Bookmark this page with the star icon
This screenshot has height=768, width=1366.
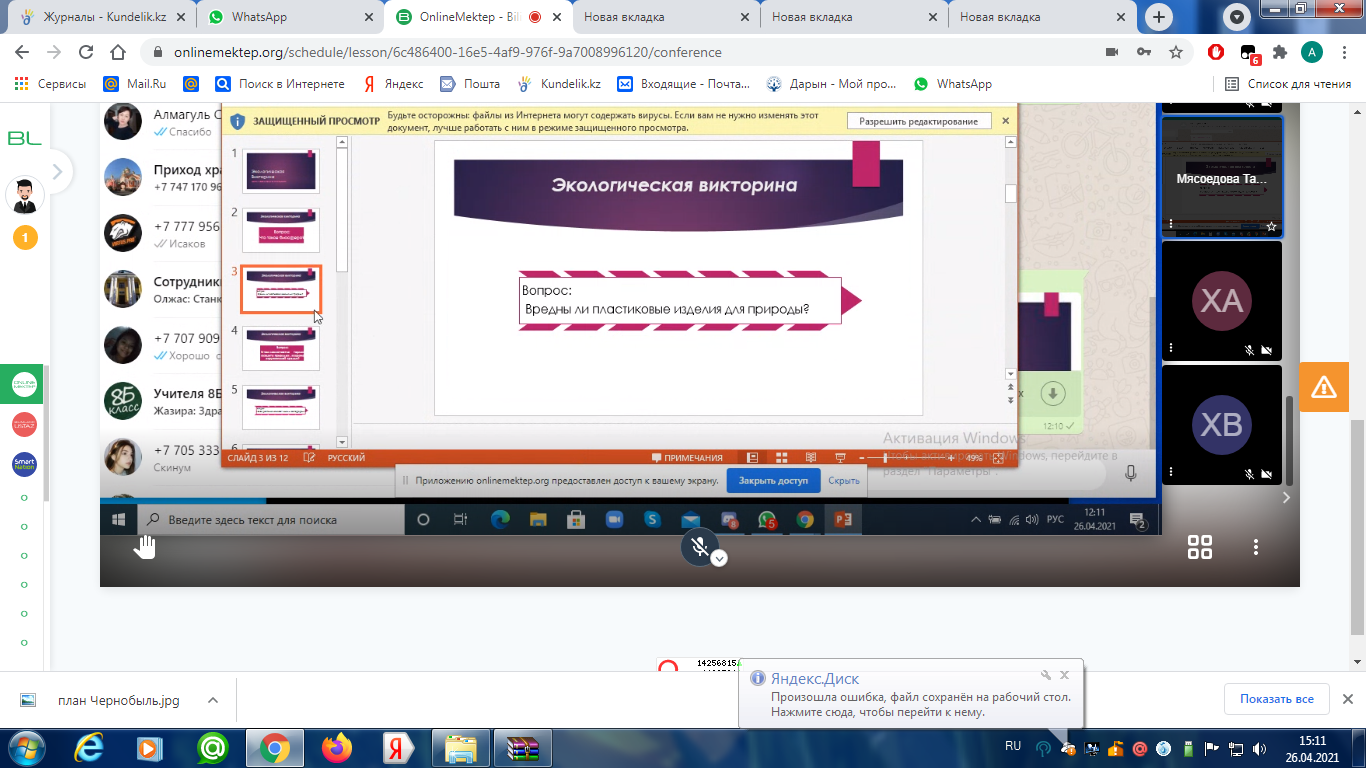click(1176, 52)
